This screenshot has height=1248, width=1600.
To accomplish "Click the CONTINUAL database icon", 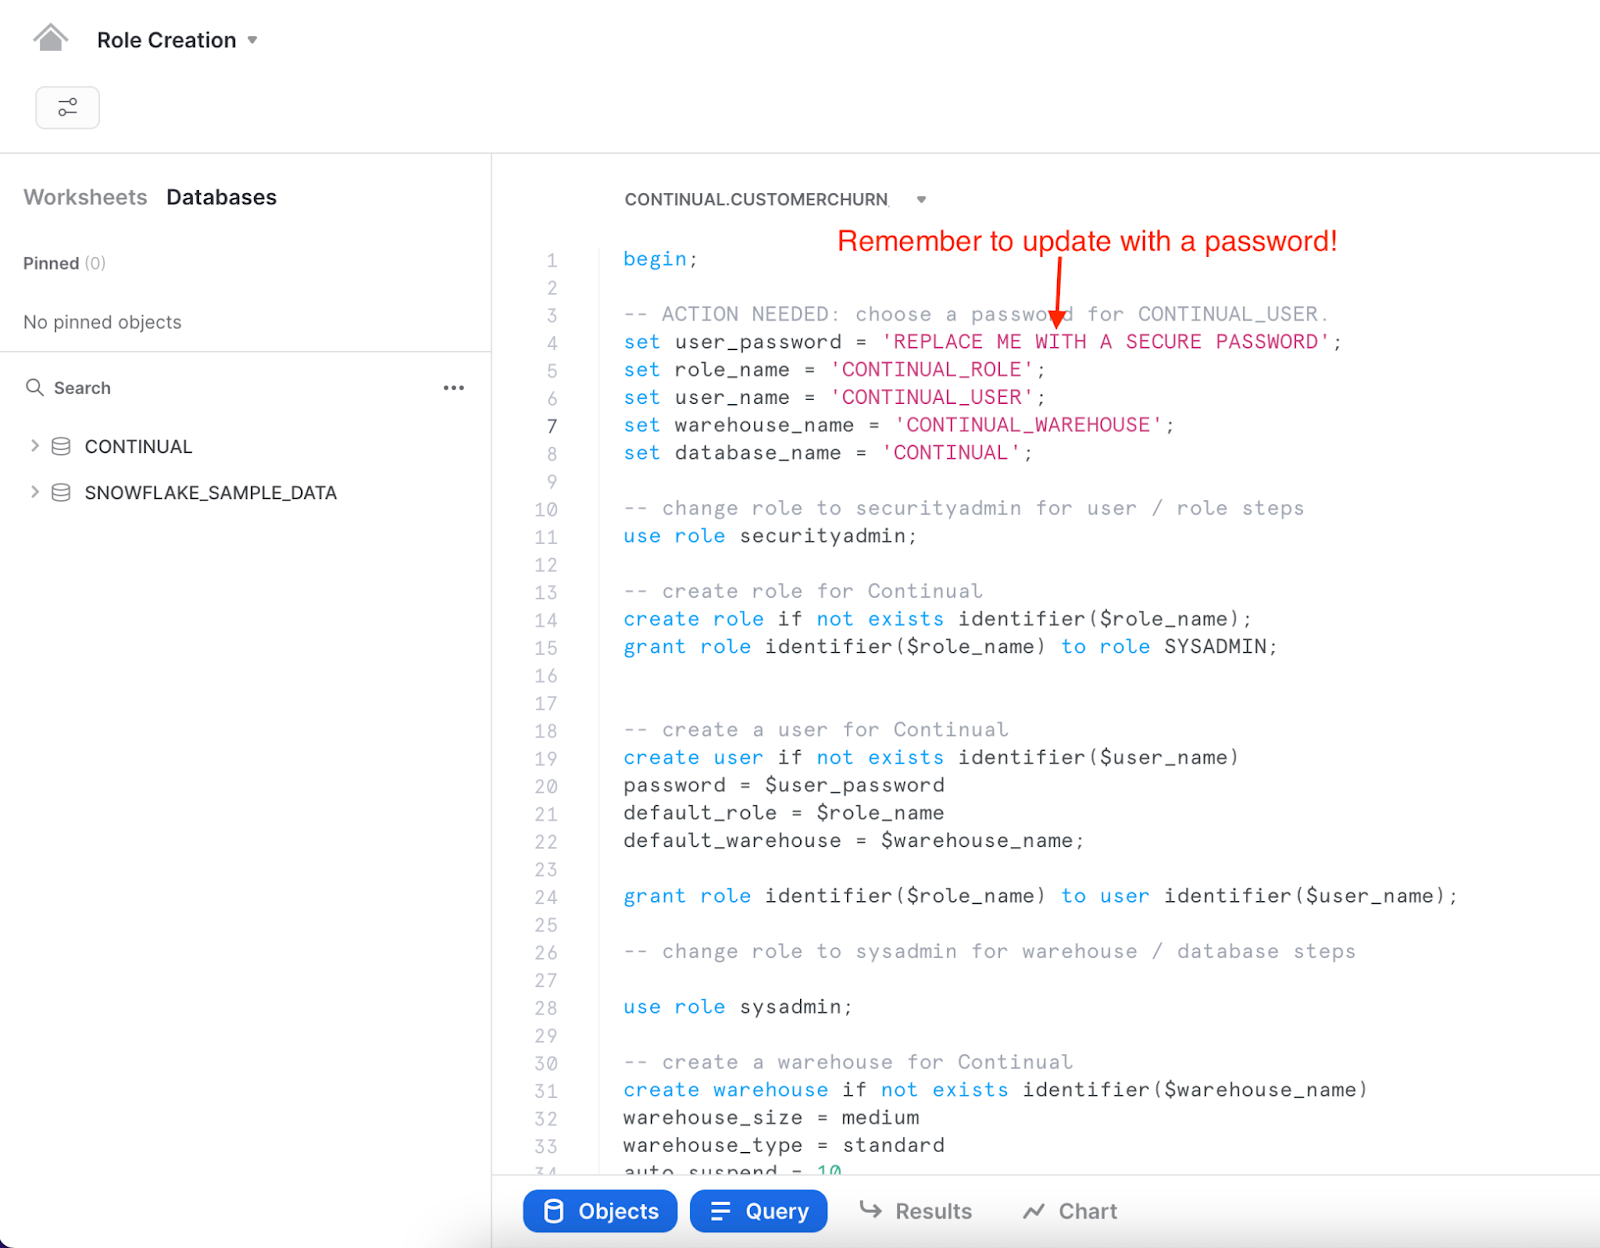I will coord(61,447).
